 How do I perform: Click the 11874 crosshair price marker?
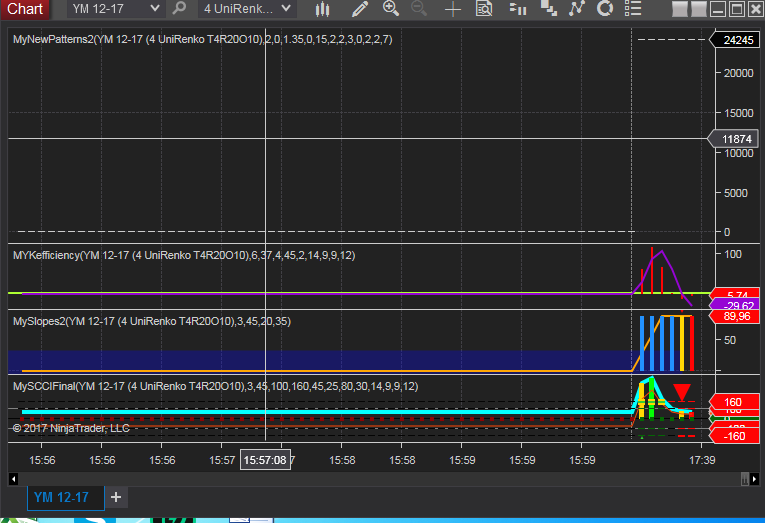click(733, 139)
